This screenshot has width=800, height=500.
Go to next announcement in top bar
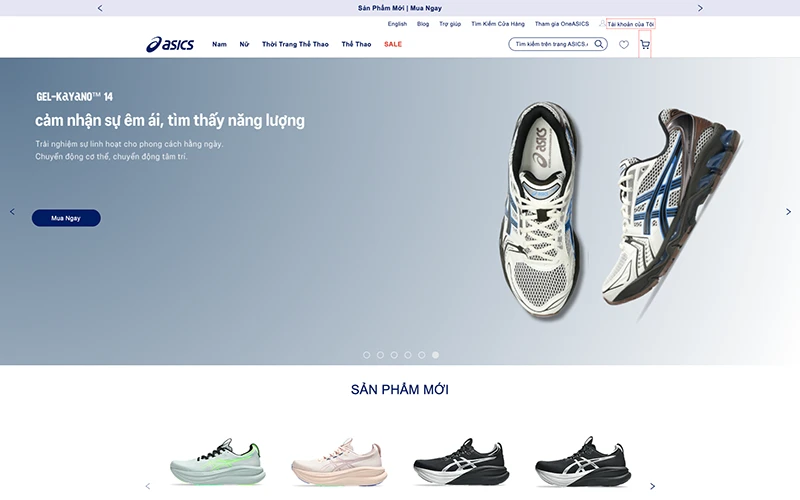(700, 8)
